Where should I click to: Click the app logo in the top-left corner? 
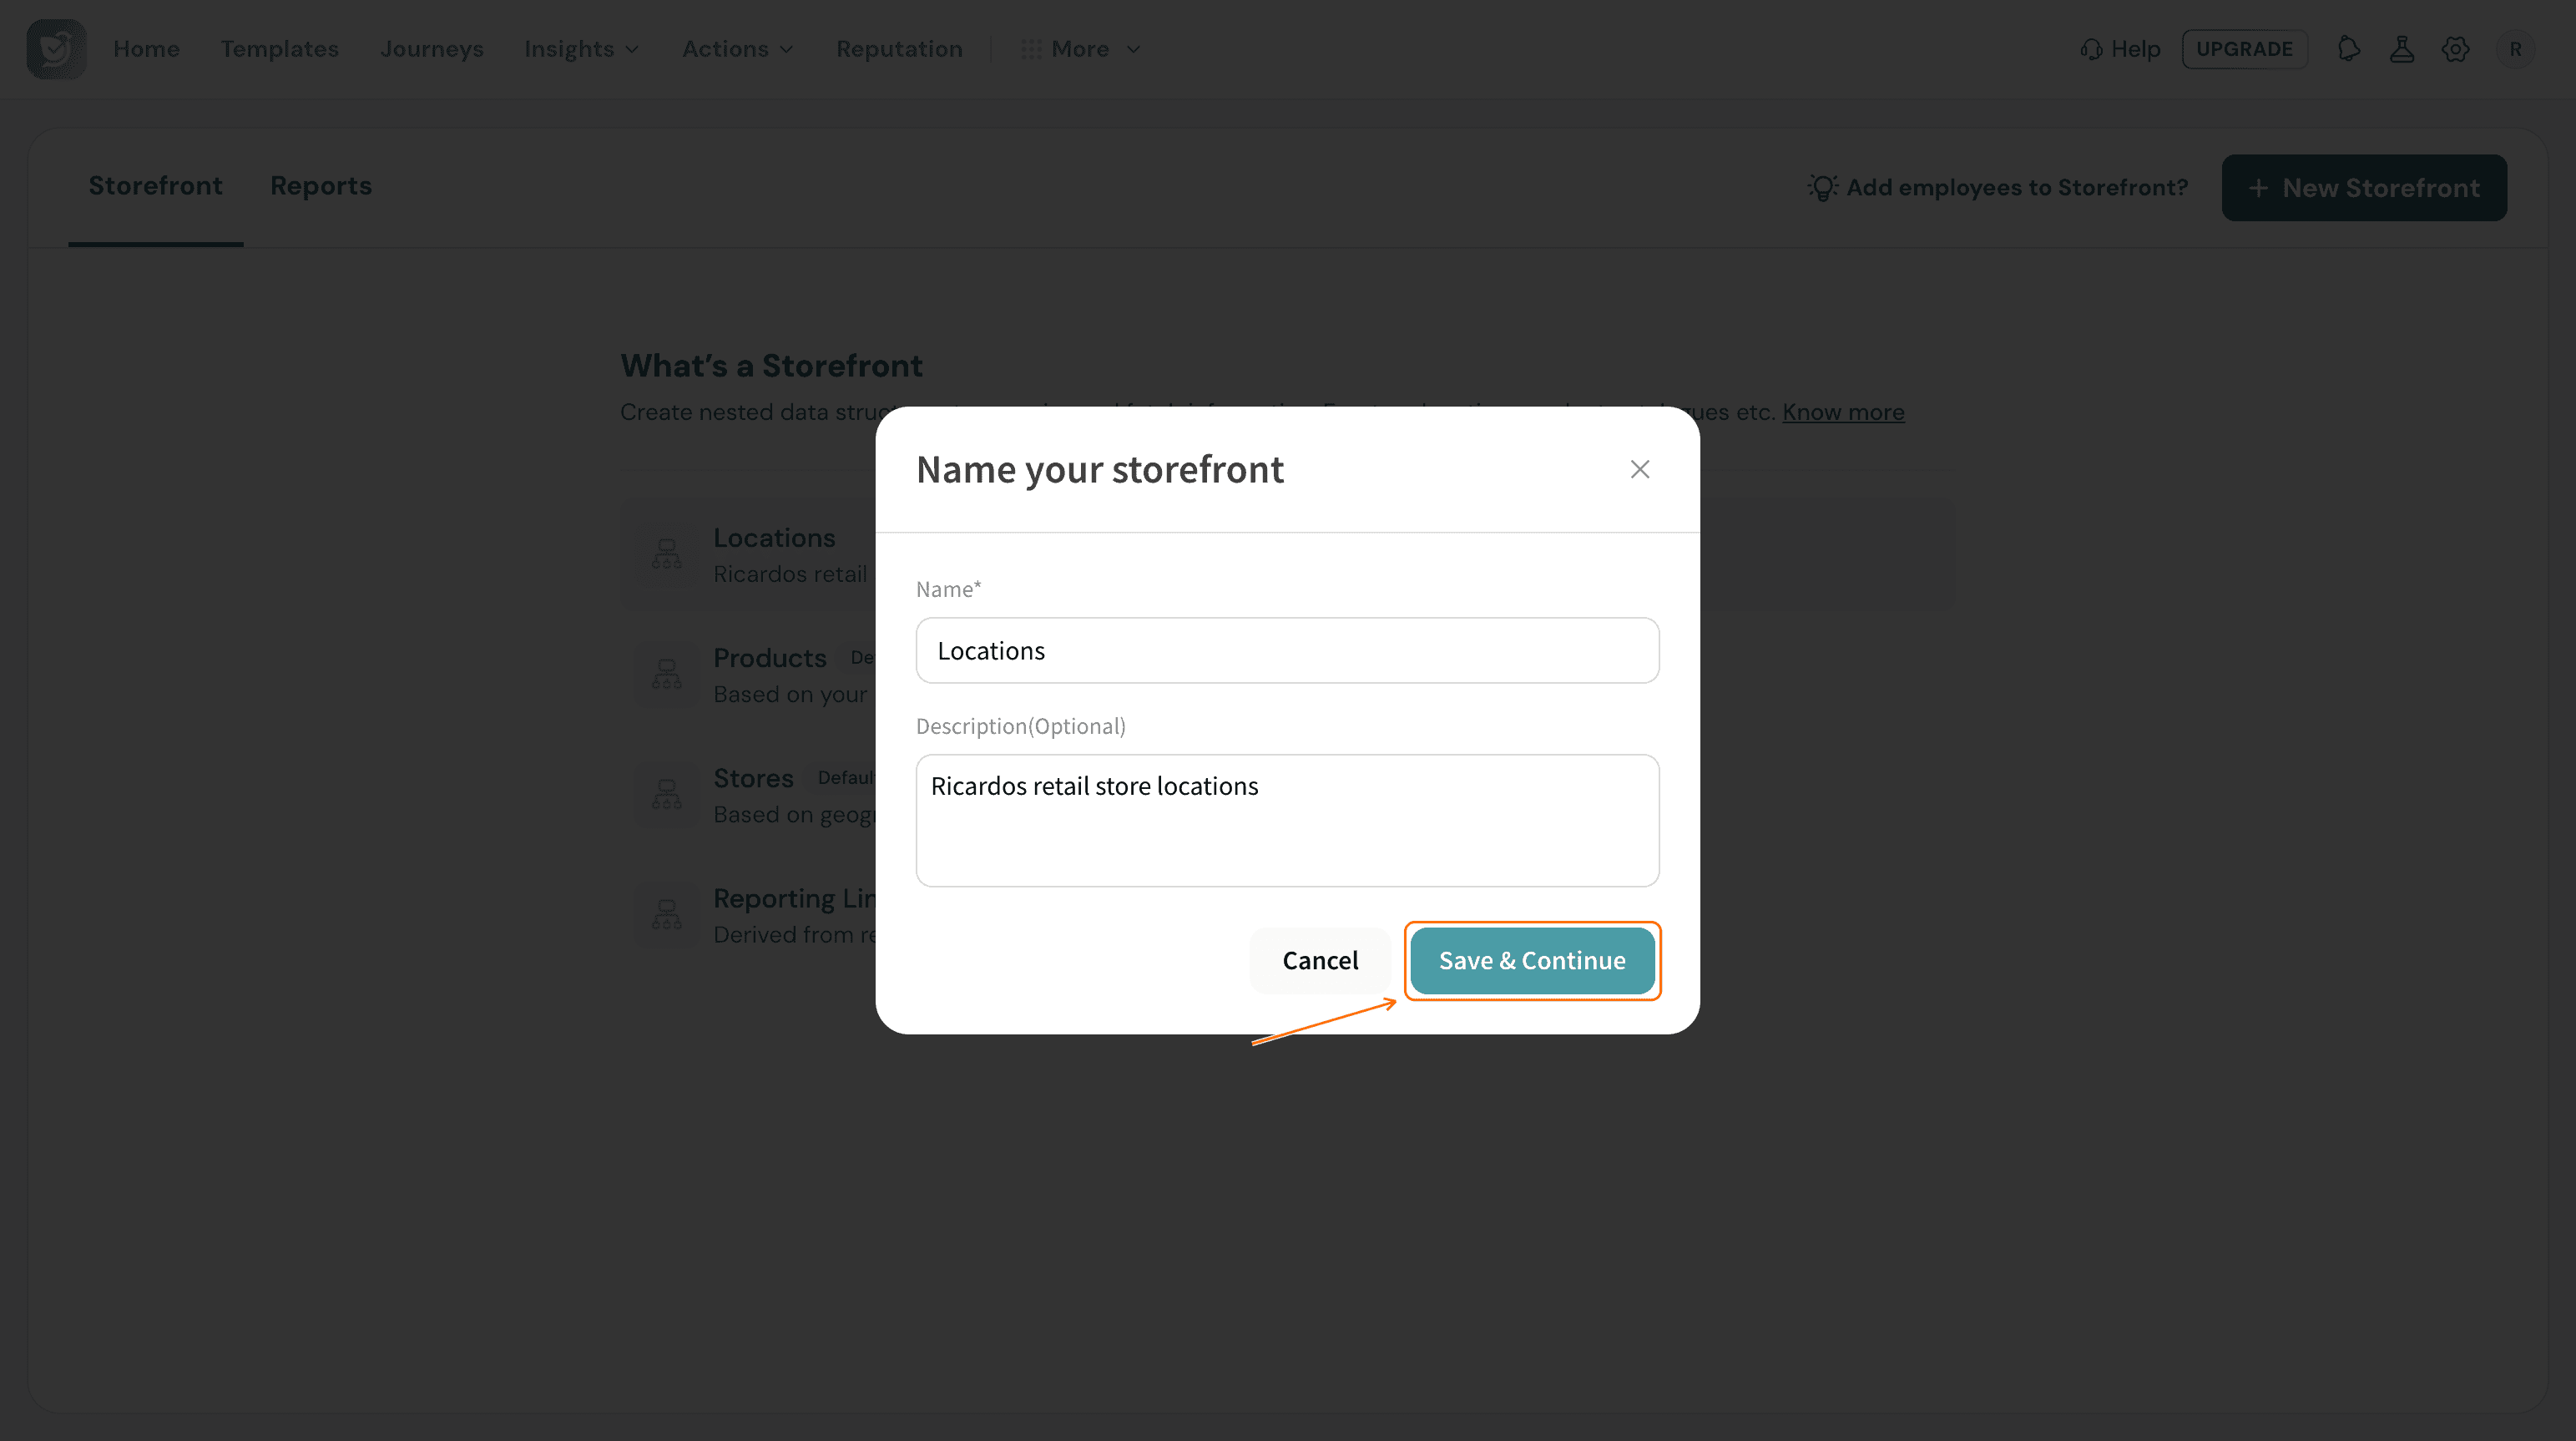[x=56, y=49]
